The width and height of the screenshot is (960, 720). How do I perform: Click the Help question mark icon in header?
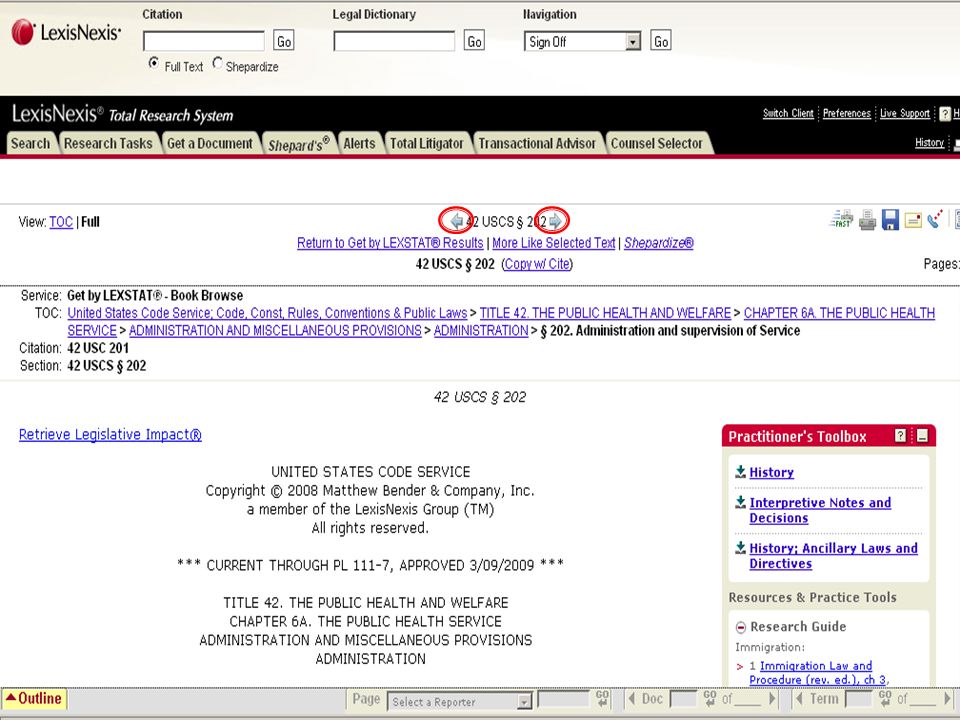[945, 113]
